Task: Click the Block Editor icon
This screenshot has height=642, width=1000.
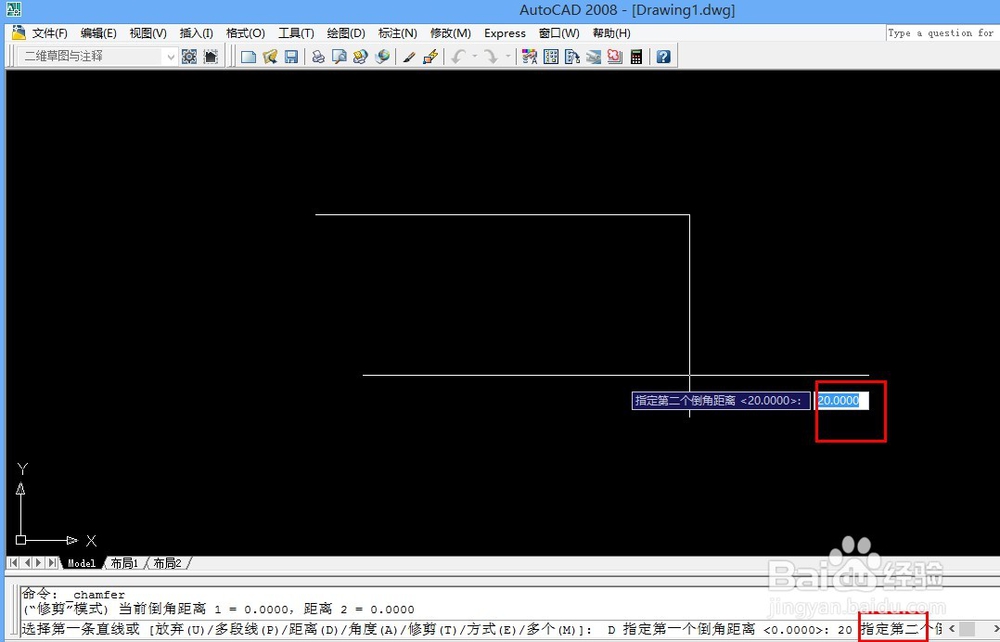Action: click(430, 57)
